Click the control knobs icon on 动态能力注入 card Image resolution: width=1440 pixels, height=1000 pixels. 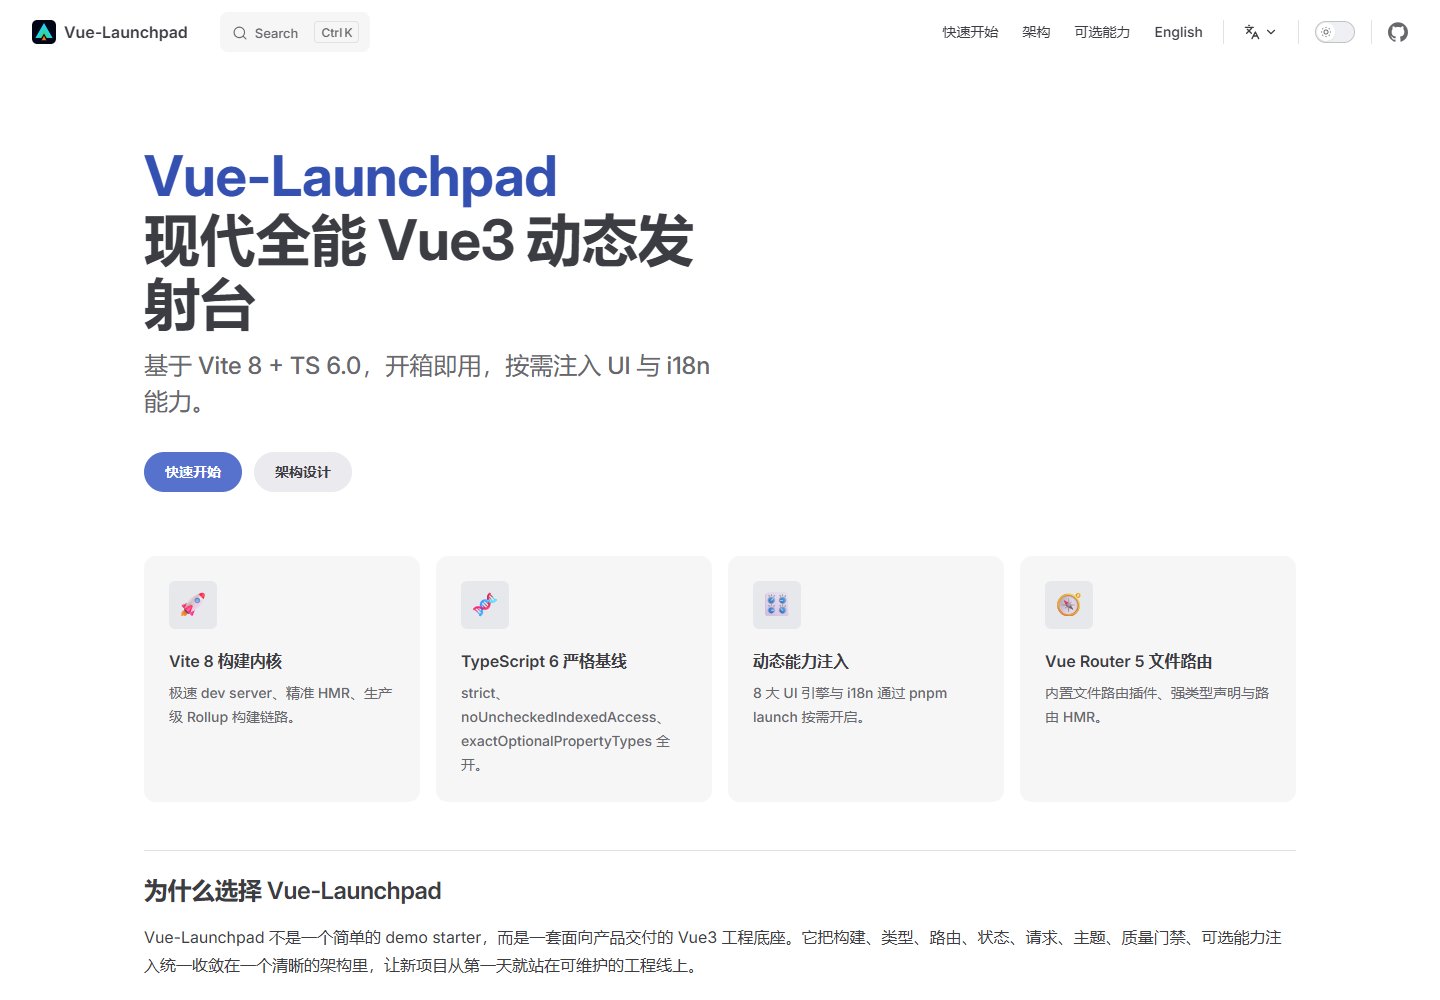[x=777, y=605]
